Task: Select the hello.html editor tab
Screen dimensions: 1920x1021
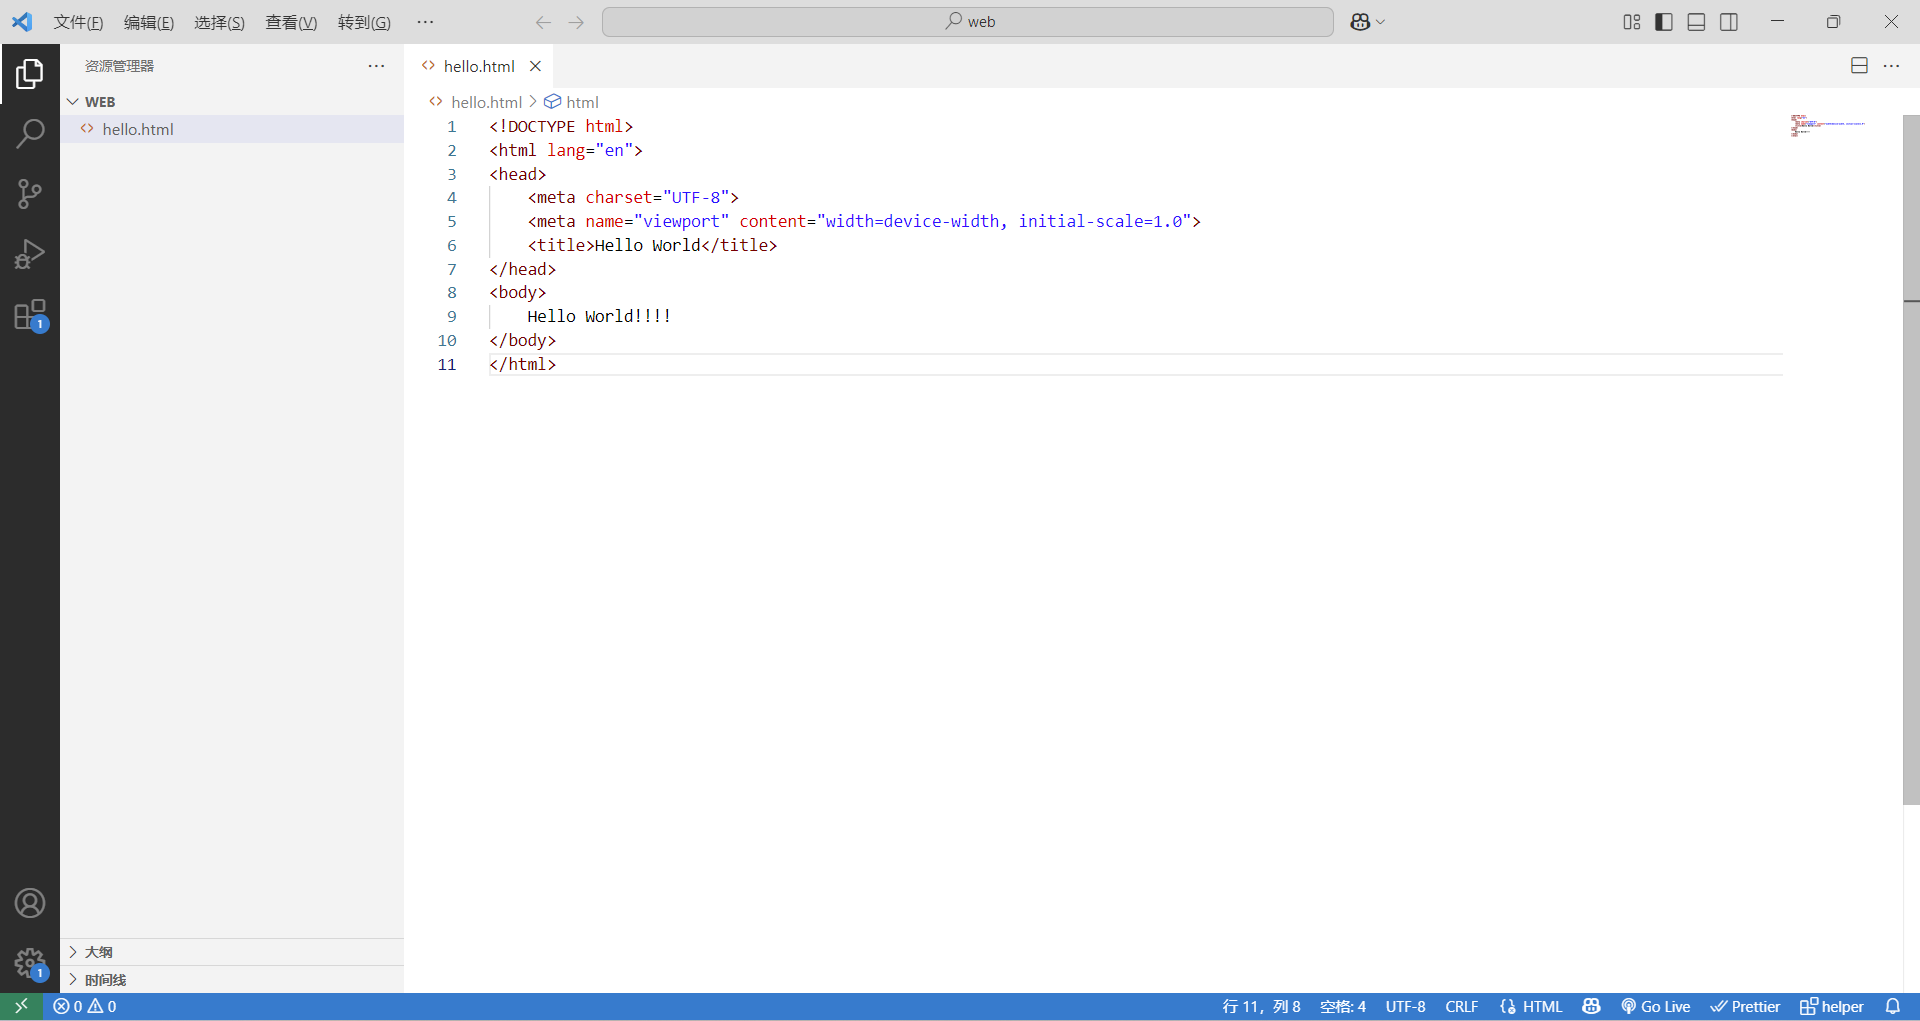Action: (478, 66)
